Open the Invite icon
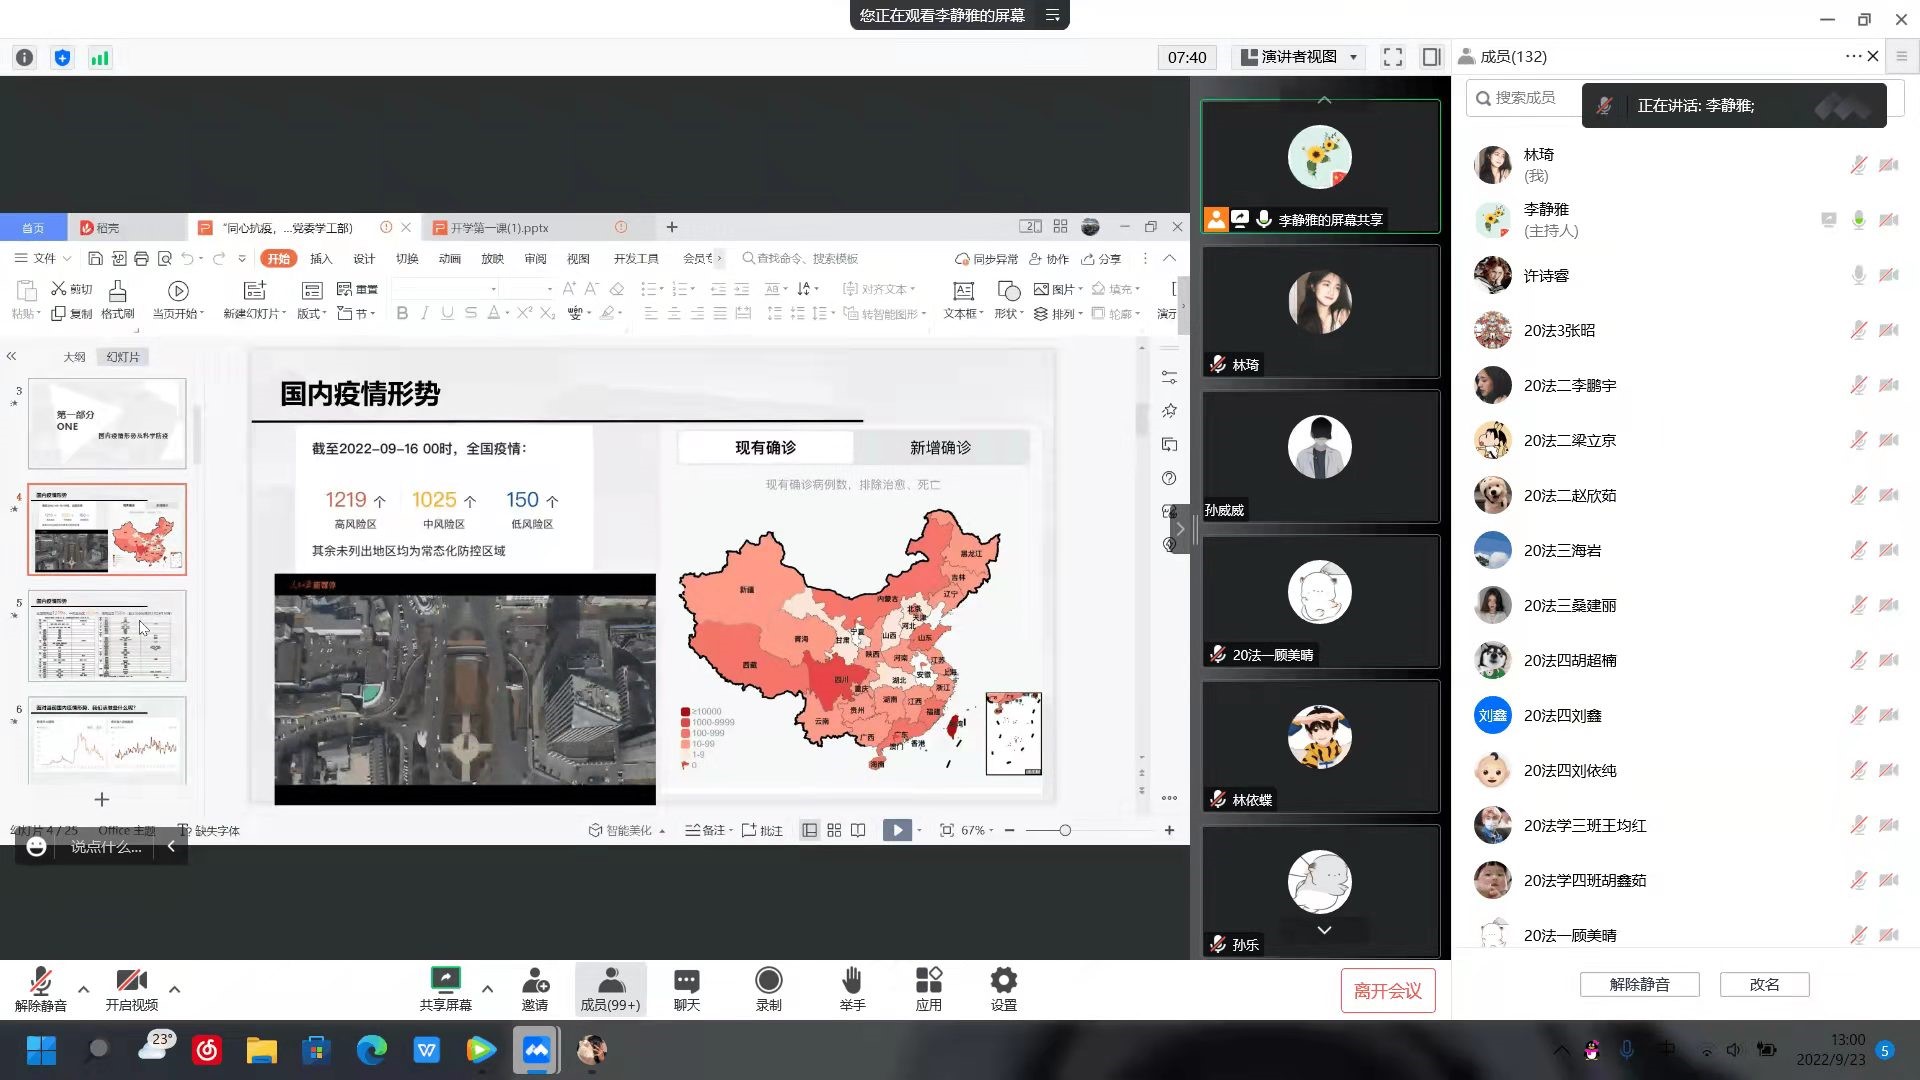This screenshot has height=1080, width=1920. pos(535,989)
